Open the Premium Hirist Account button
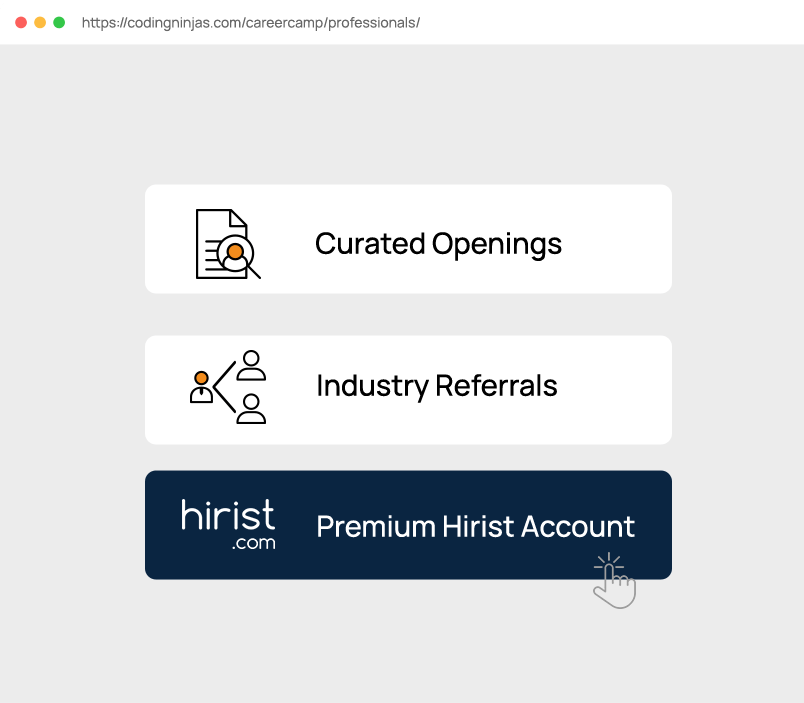 [408, 525]
